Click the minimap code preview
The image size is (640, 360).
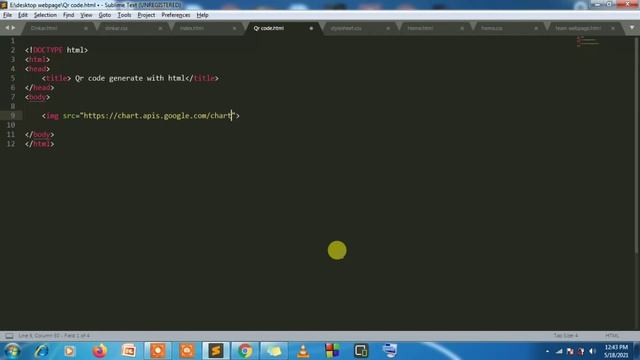588,41
